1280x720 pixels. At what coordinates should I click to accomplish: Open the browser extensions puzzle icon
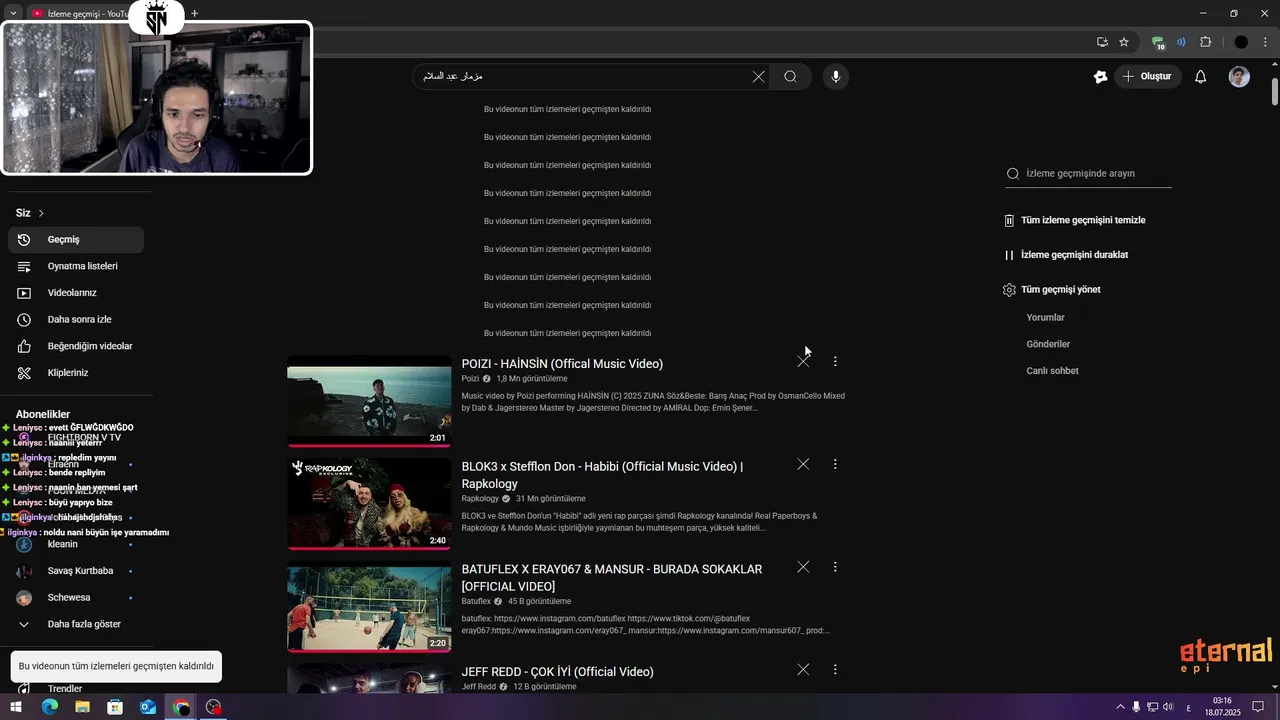[x=1205, y=42]
